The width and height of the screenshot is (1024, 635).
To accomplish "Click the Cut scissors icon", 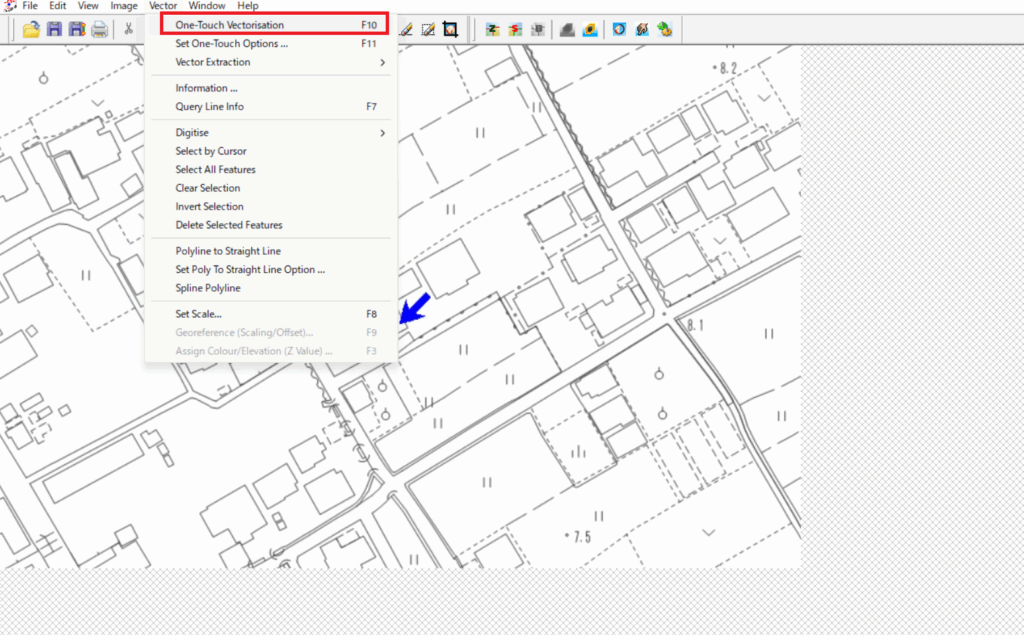I will [128, 29].
